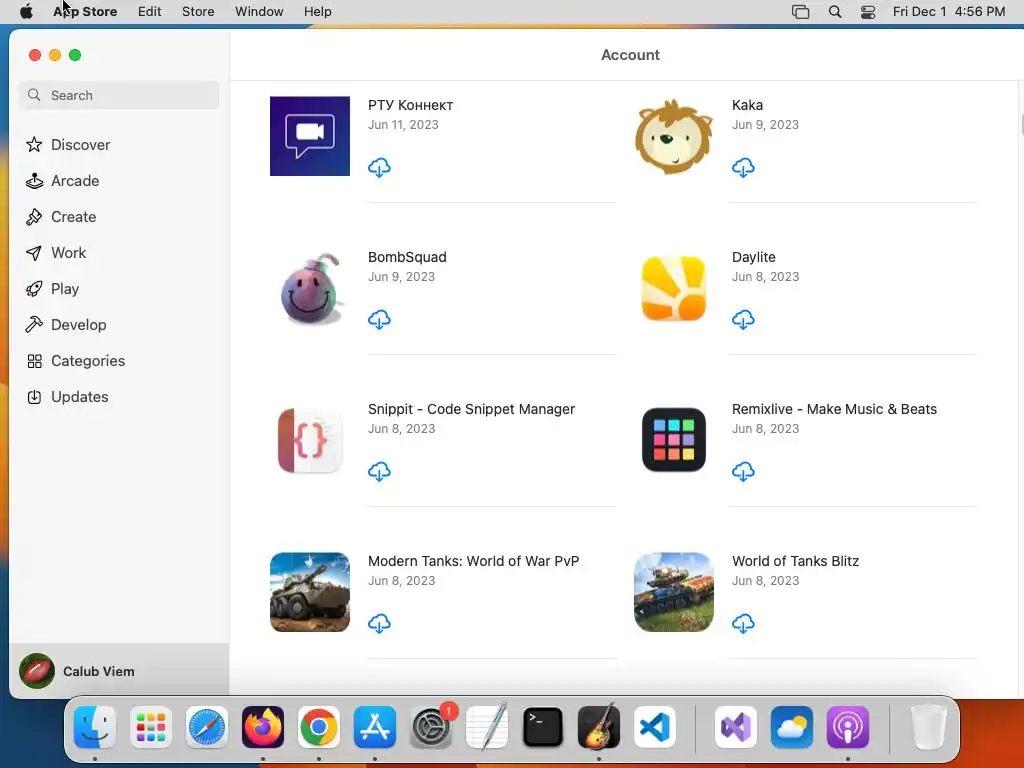Screen dimensions: 1024x768
Task: Click Modern Tanks: World of War PvP title
Action: click(x=473, y=561)
